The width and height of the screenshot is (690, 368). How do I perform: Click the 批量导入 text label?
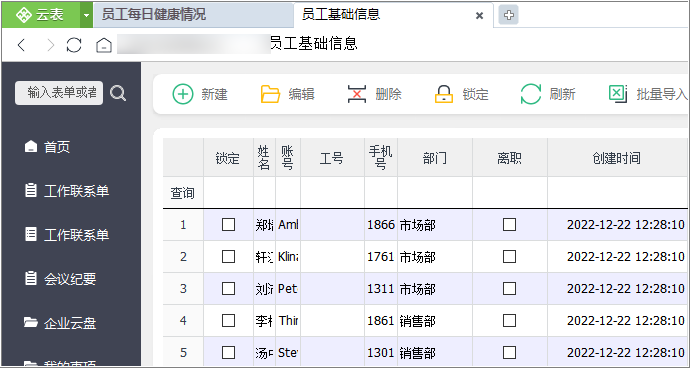pos(662,94)
